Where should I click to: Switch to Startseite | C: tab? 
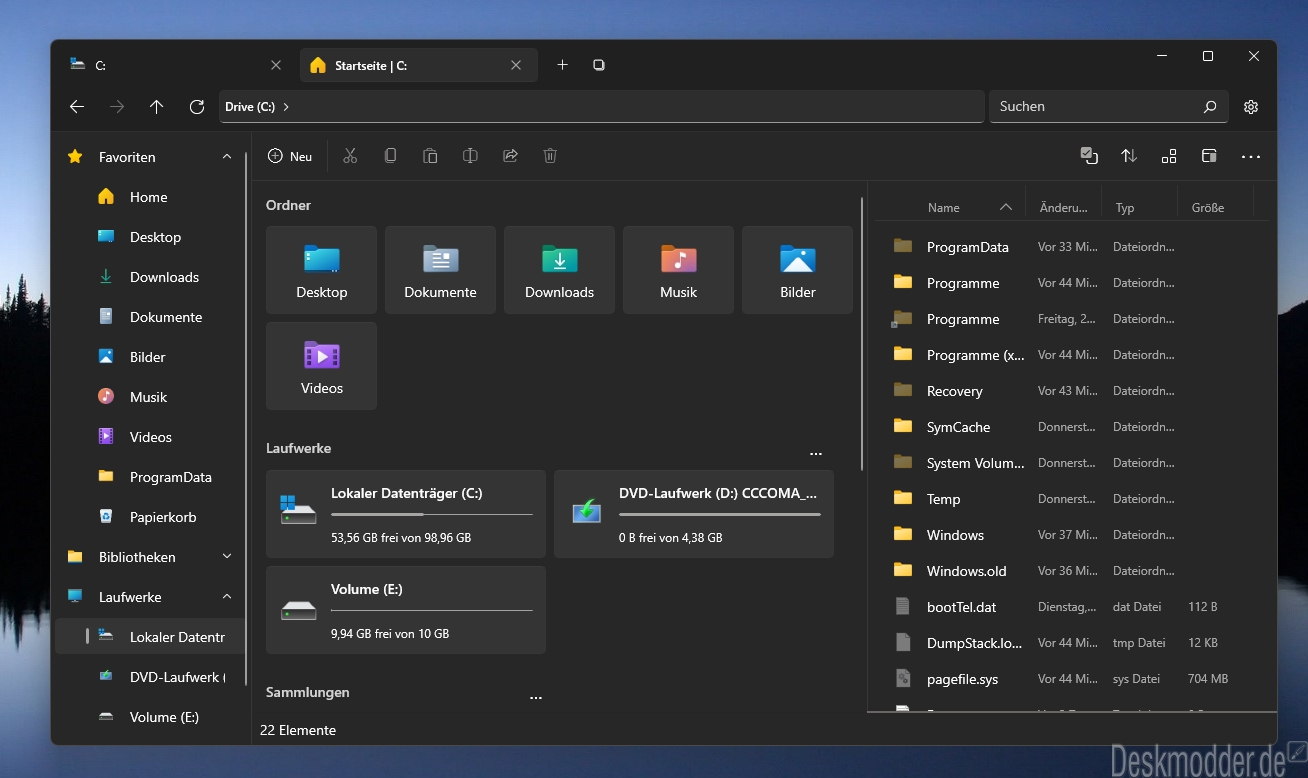pyautogui.click(x=418, y=65)
